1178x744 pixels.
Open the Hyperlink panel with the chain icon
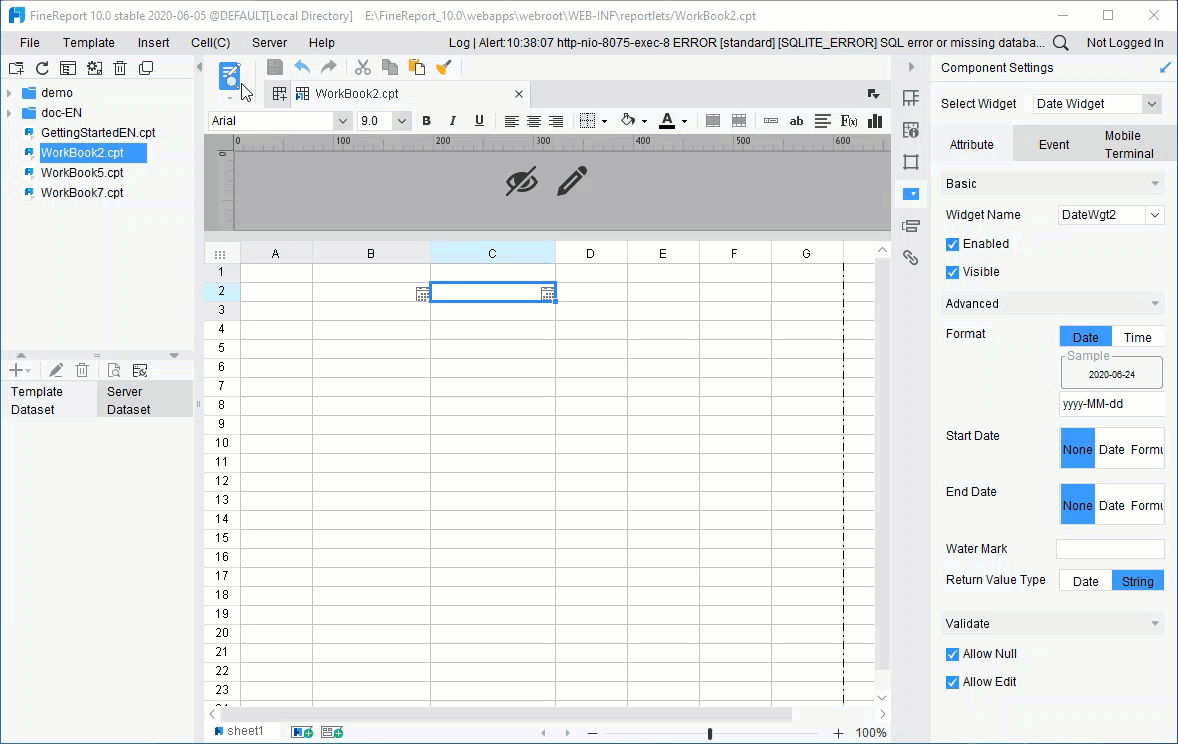(911, 258)
